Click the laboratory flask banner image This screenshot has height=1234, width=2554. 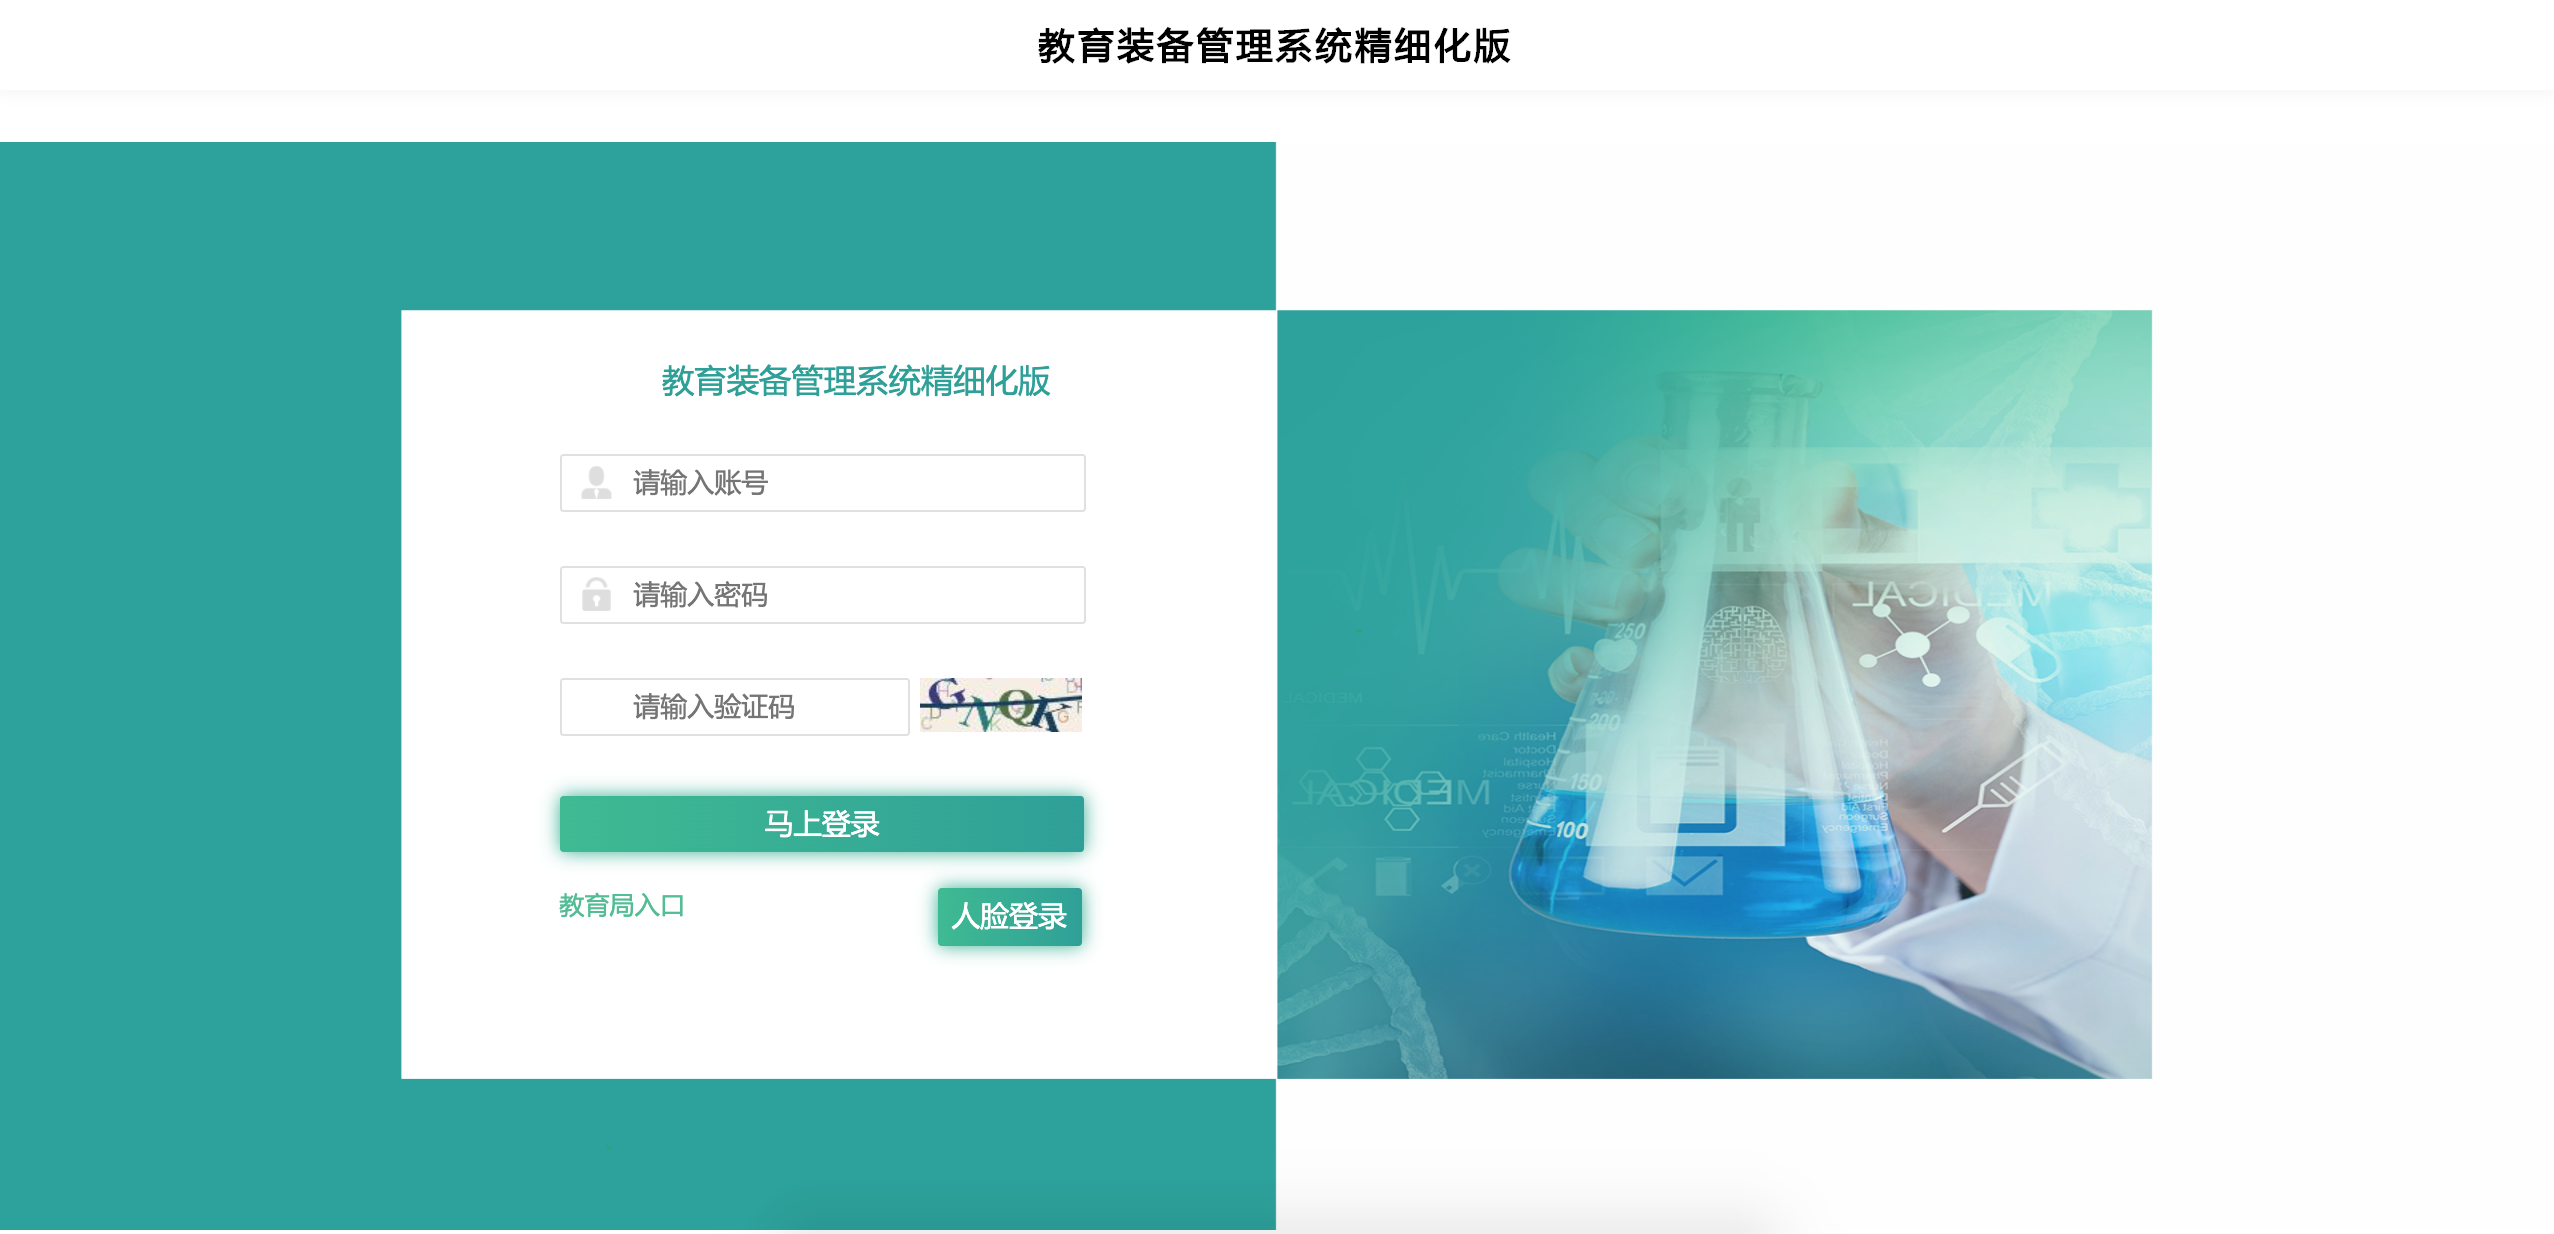tap(1714, 694)
